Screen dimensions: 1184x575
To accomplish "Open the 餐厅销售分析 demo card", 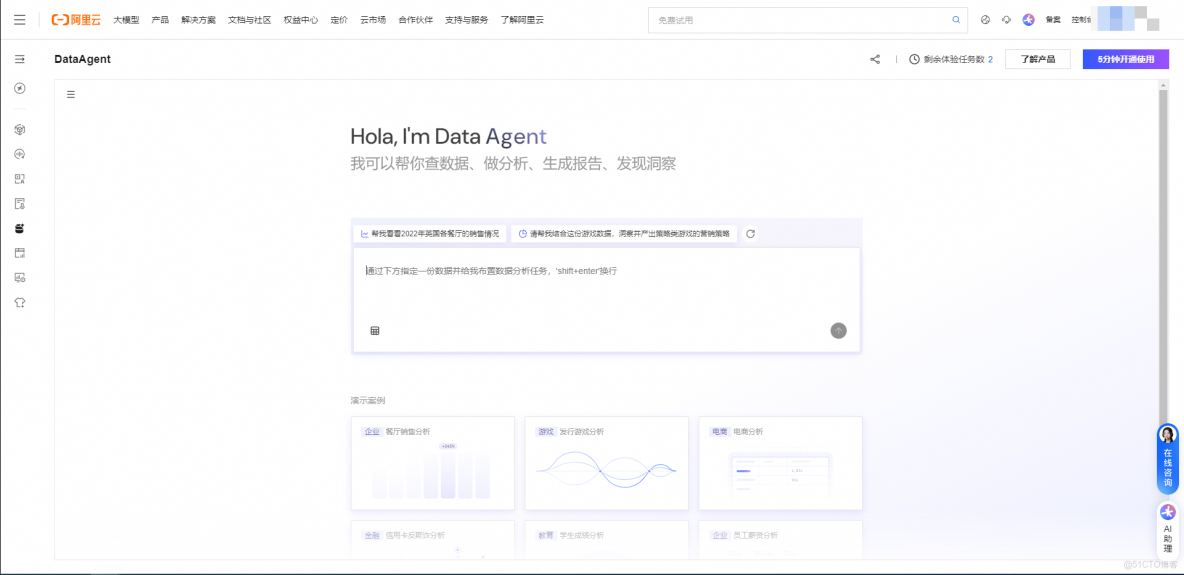I will coord(433,463).
